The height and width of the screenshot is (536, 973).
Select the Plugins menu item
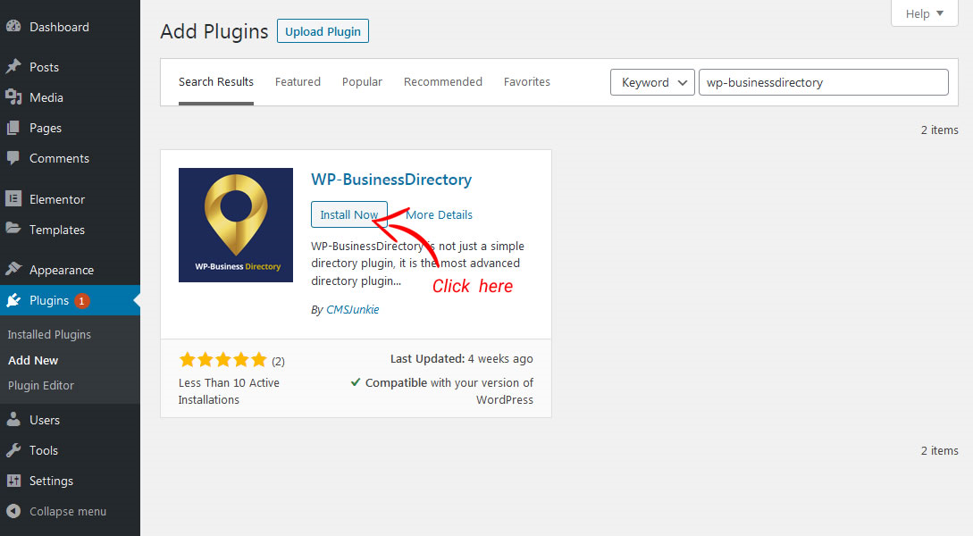(x=70, y=300)
